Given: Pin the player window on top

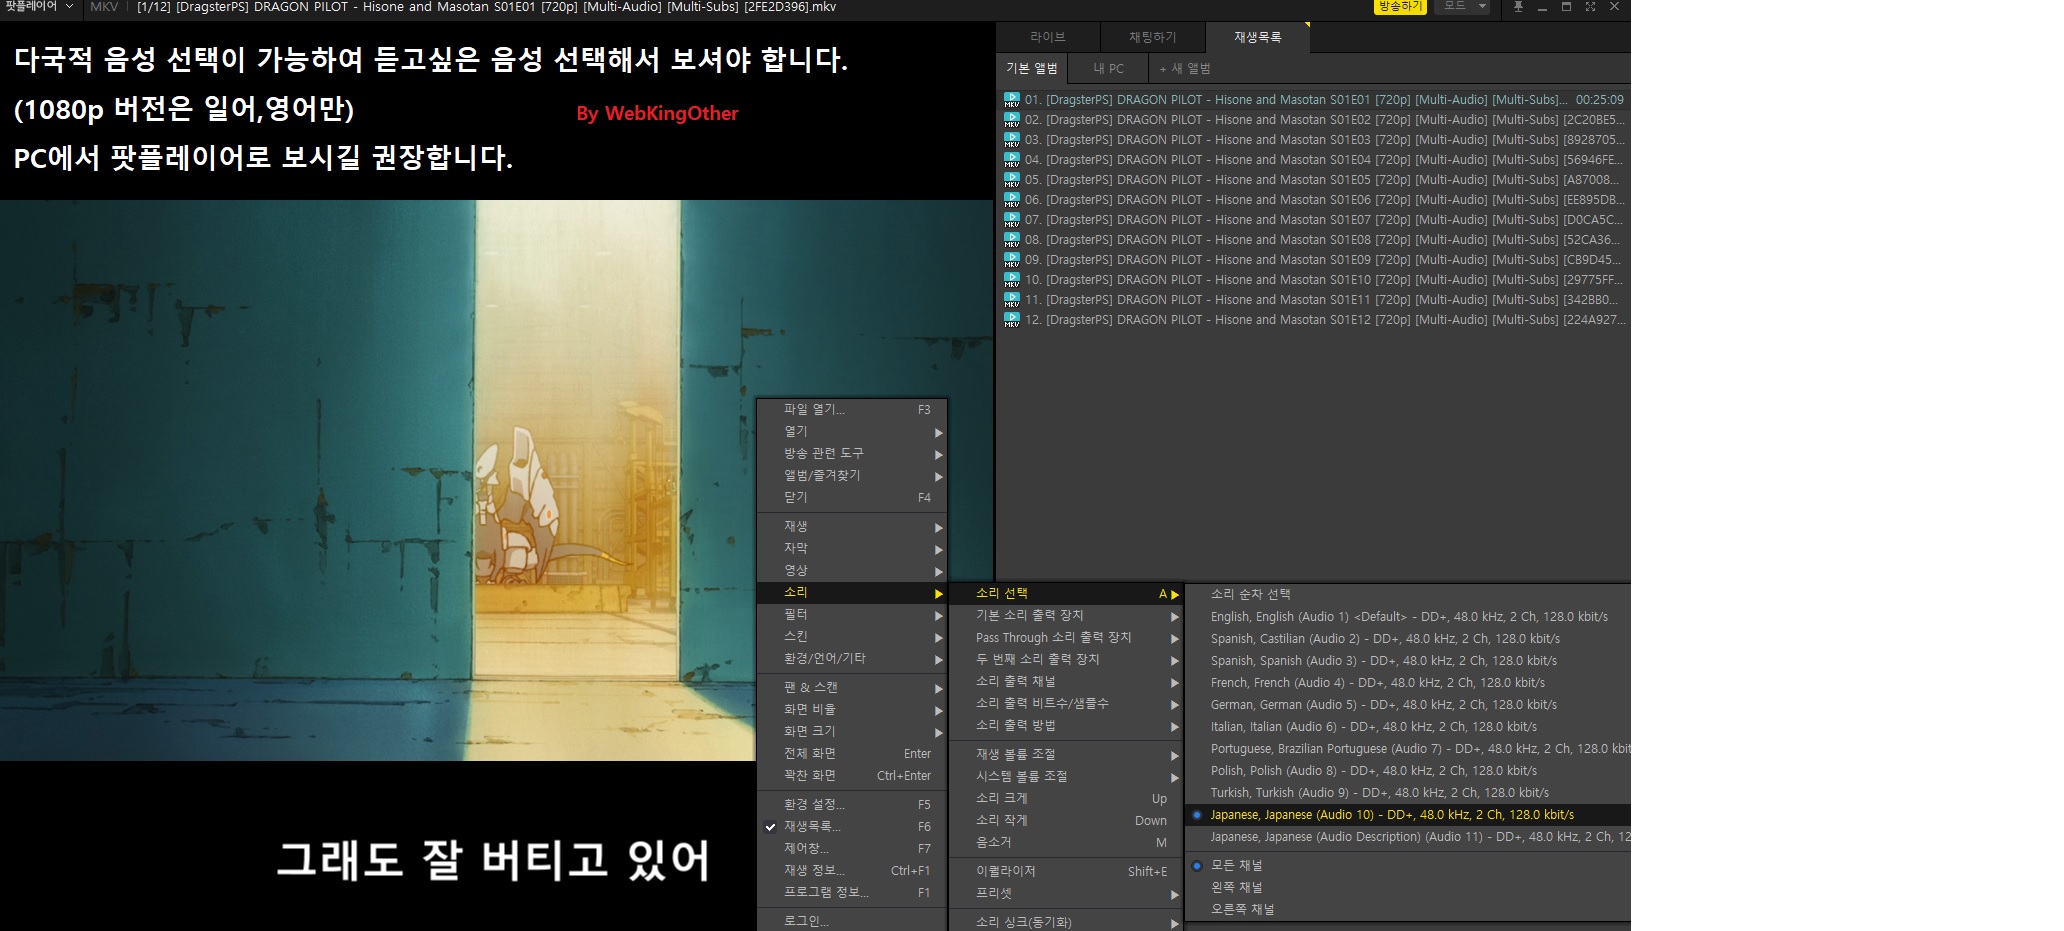Looking at the screenshot, I should (1518, 7).
